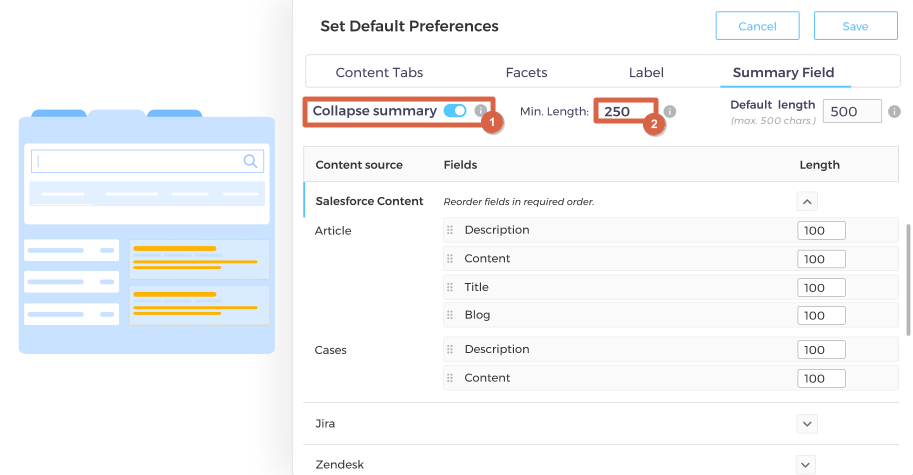Click the Min. Length value field
913x475 pixels.
(625, 112)
